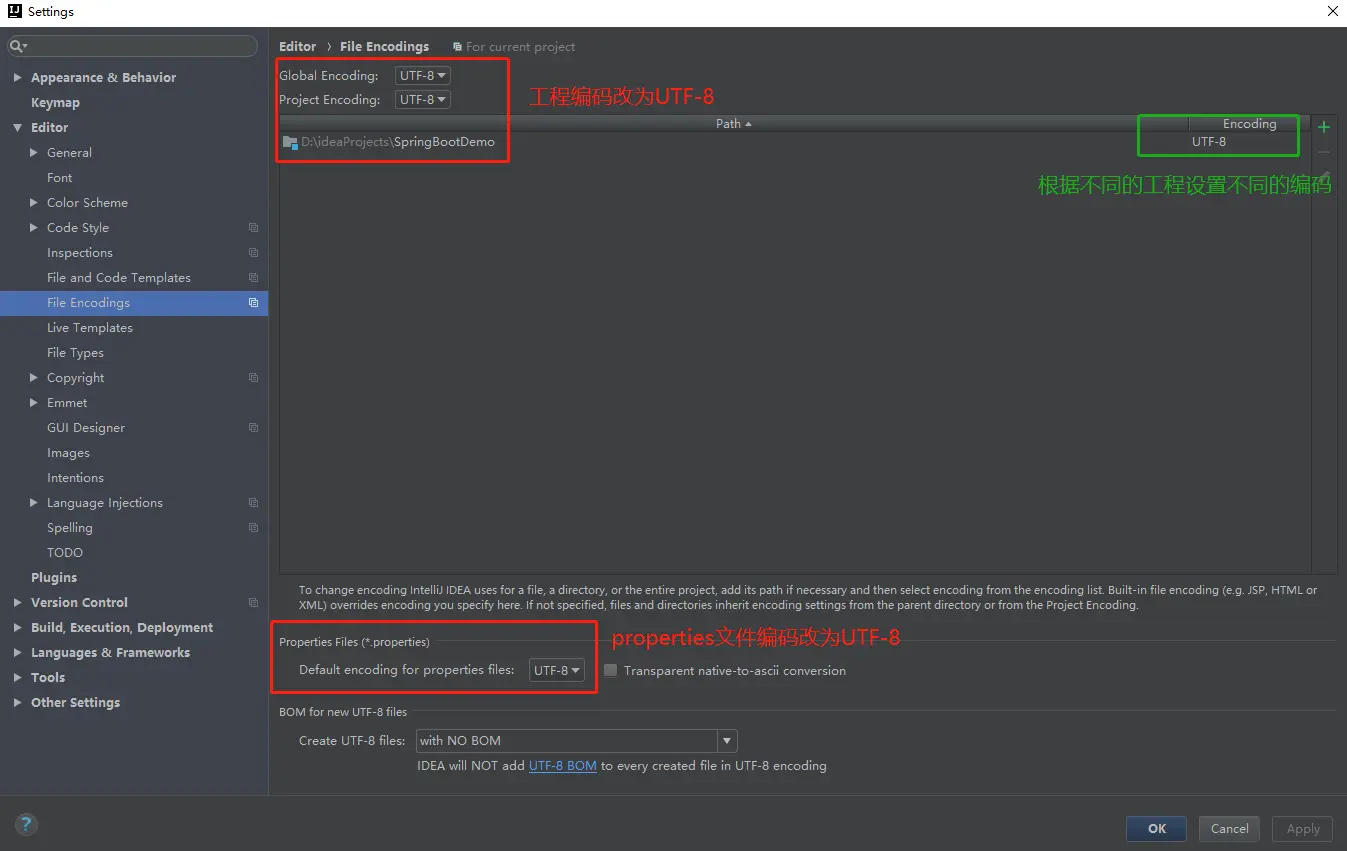Click the OK button
The height and width of the screenshot is (851, 1347).
[1156, 828]
